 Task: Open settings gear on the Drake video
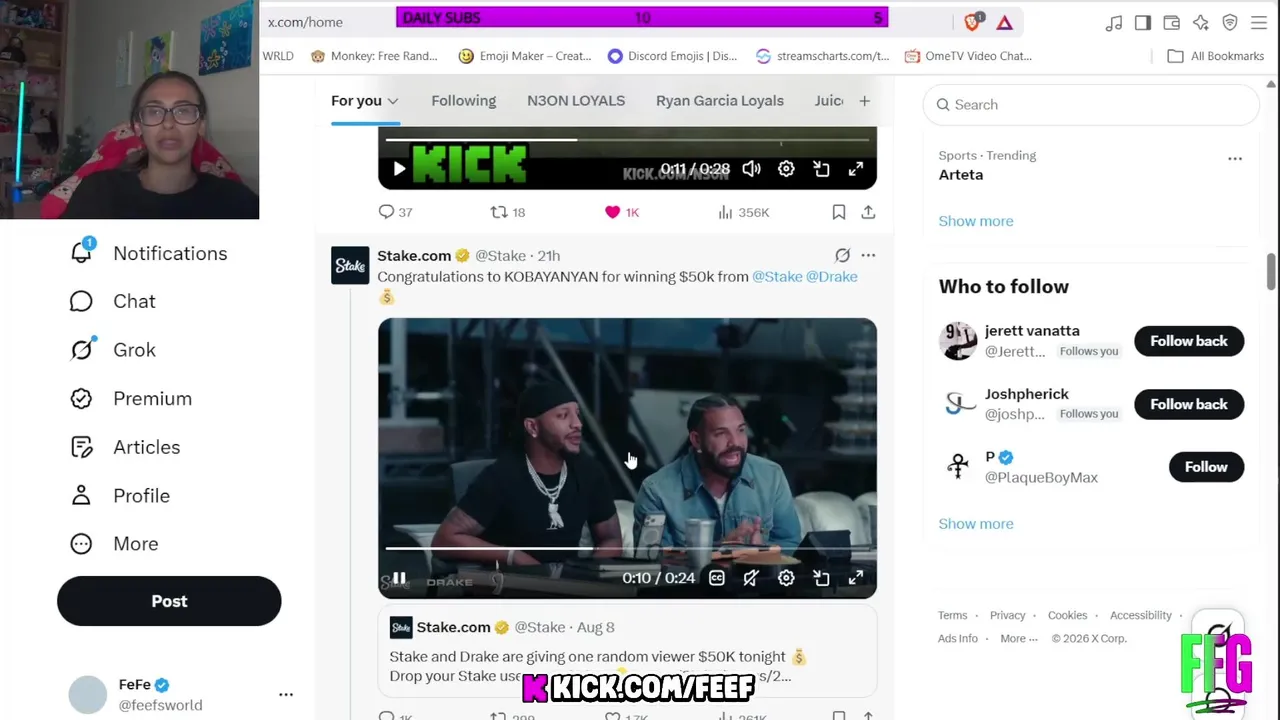click(x=786, y=578)
